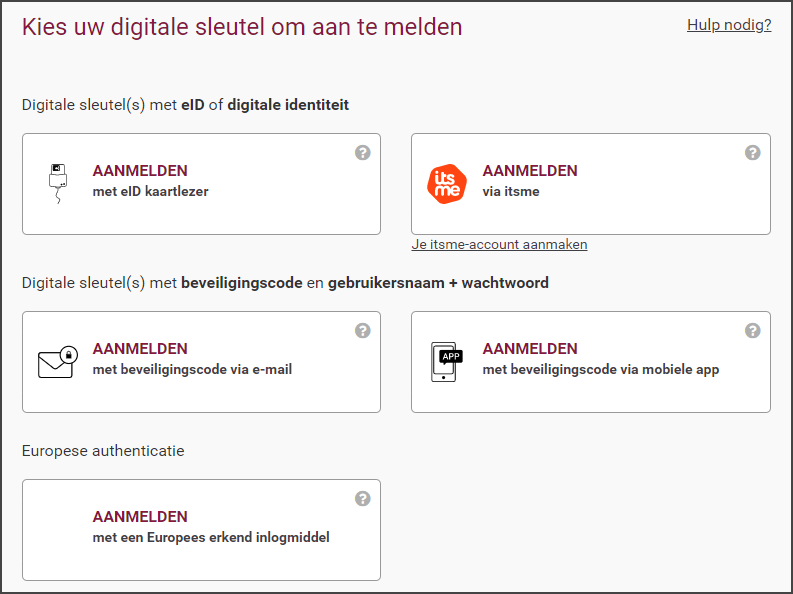This screenshot has height=594, width=793.
Task: Click the 'met beveiligingscode via e-mail' subtitle
Action: (x=192, y=370)
